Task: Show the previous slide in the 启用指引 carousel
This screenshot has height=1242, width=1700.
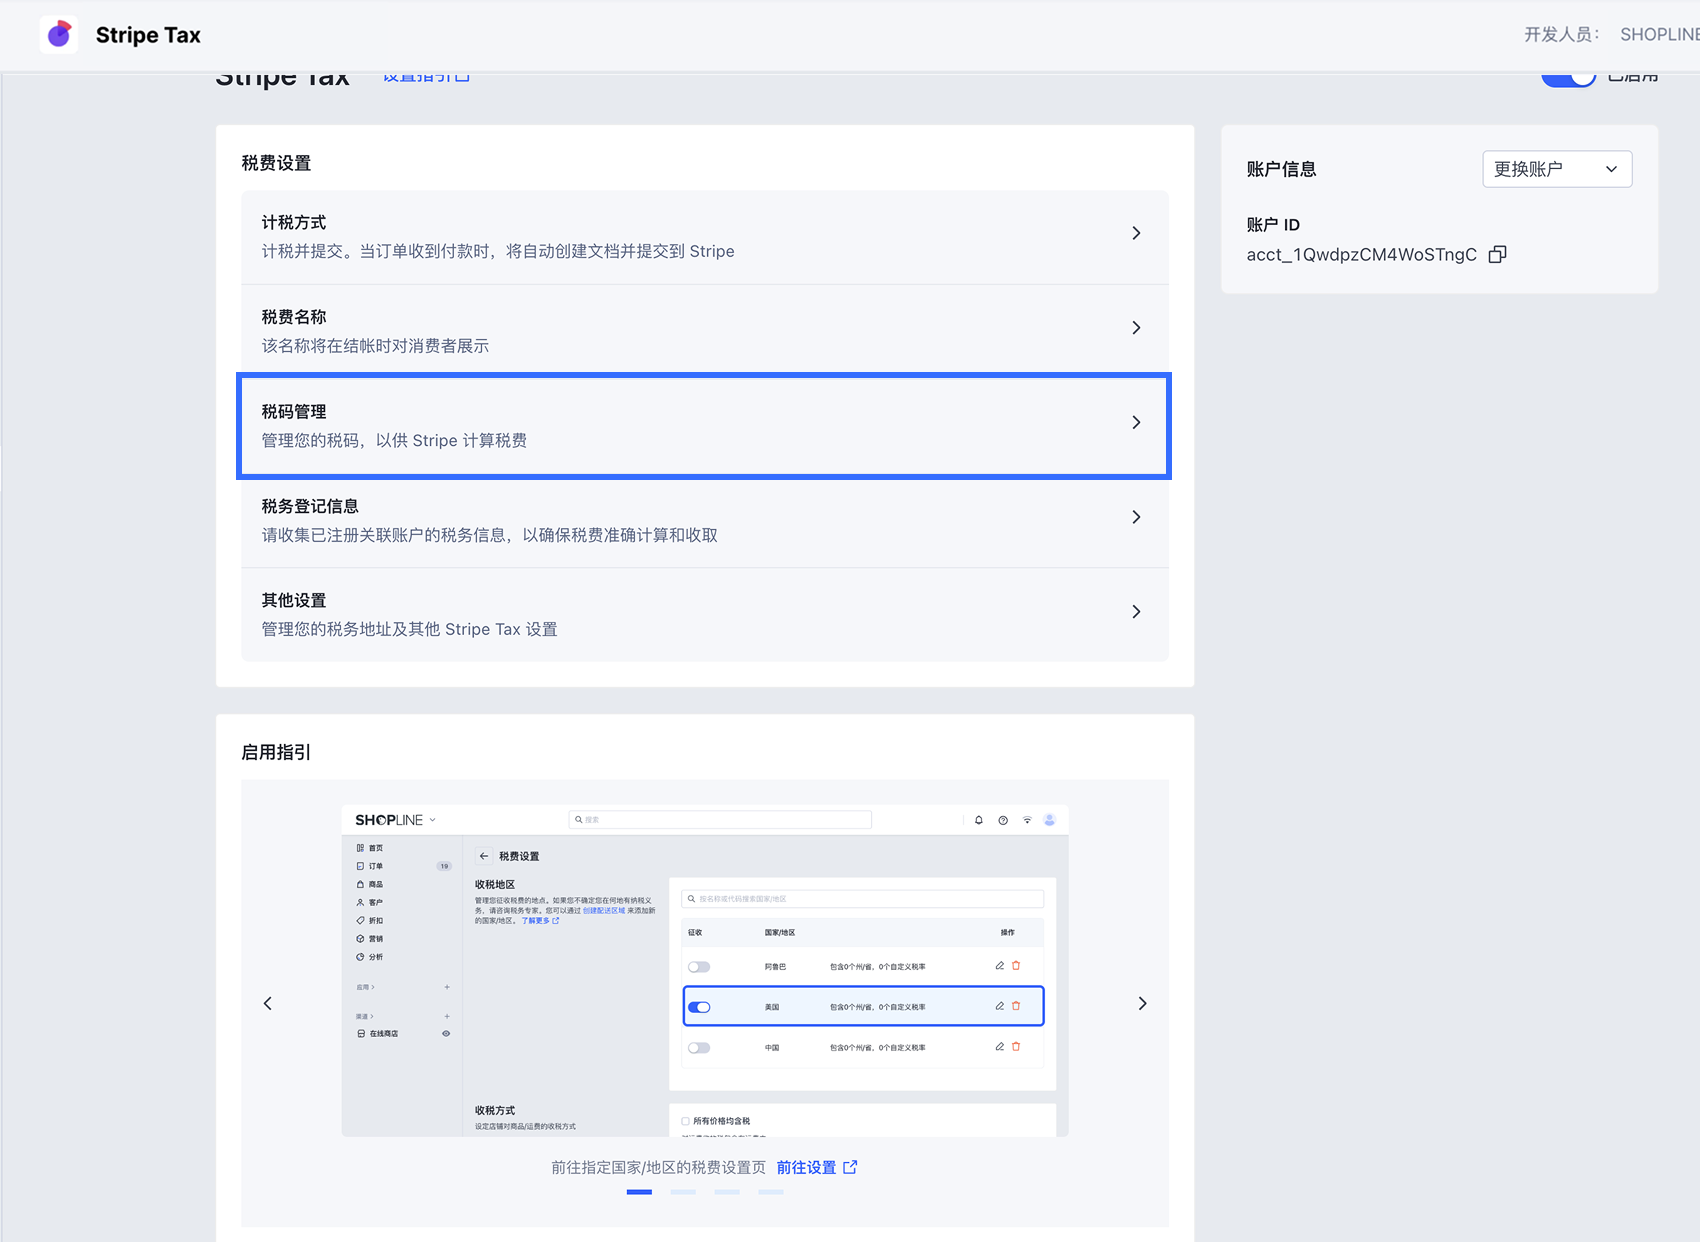Action: pyautogui.click(x=267, y=1003)
